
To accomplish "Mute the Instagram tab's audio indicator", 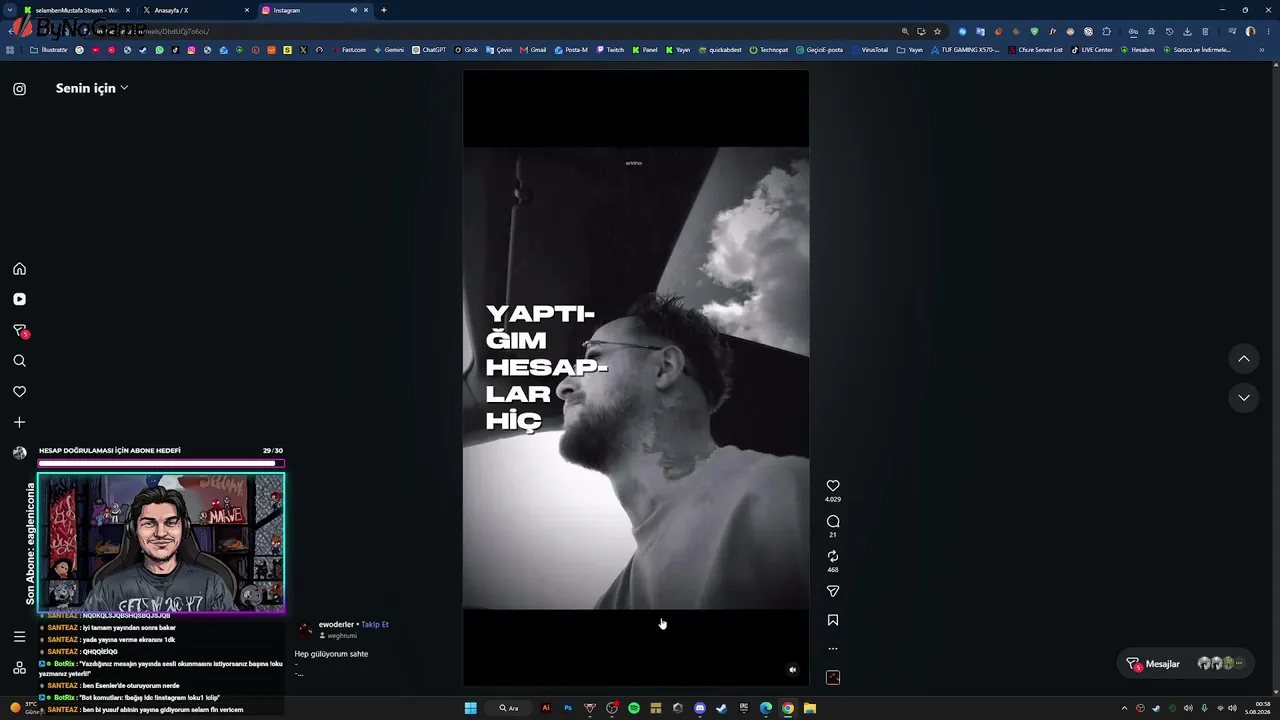I will point(353,10).
